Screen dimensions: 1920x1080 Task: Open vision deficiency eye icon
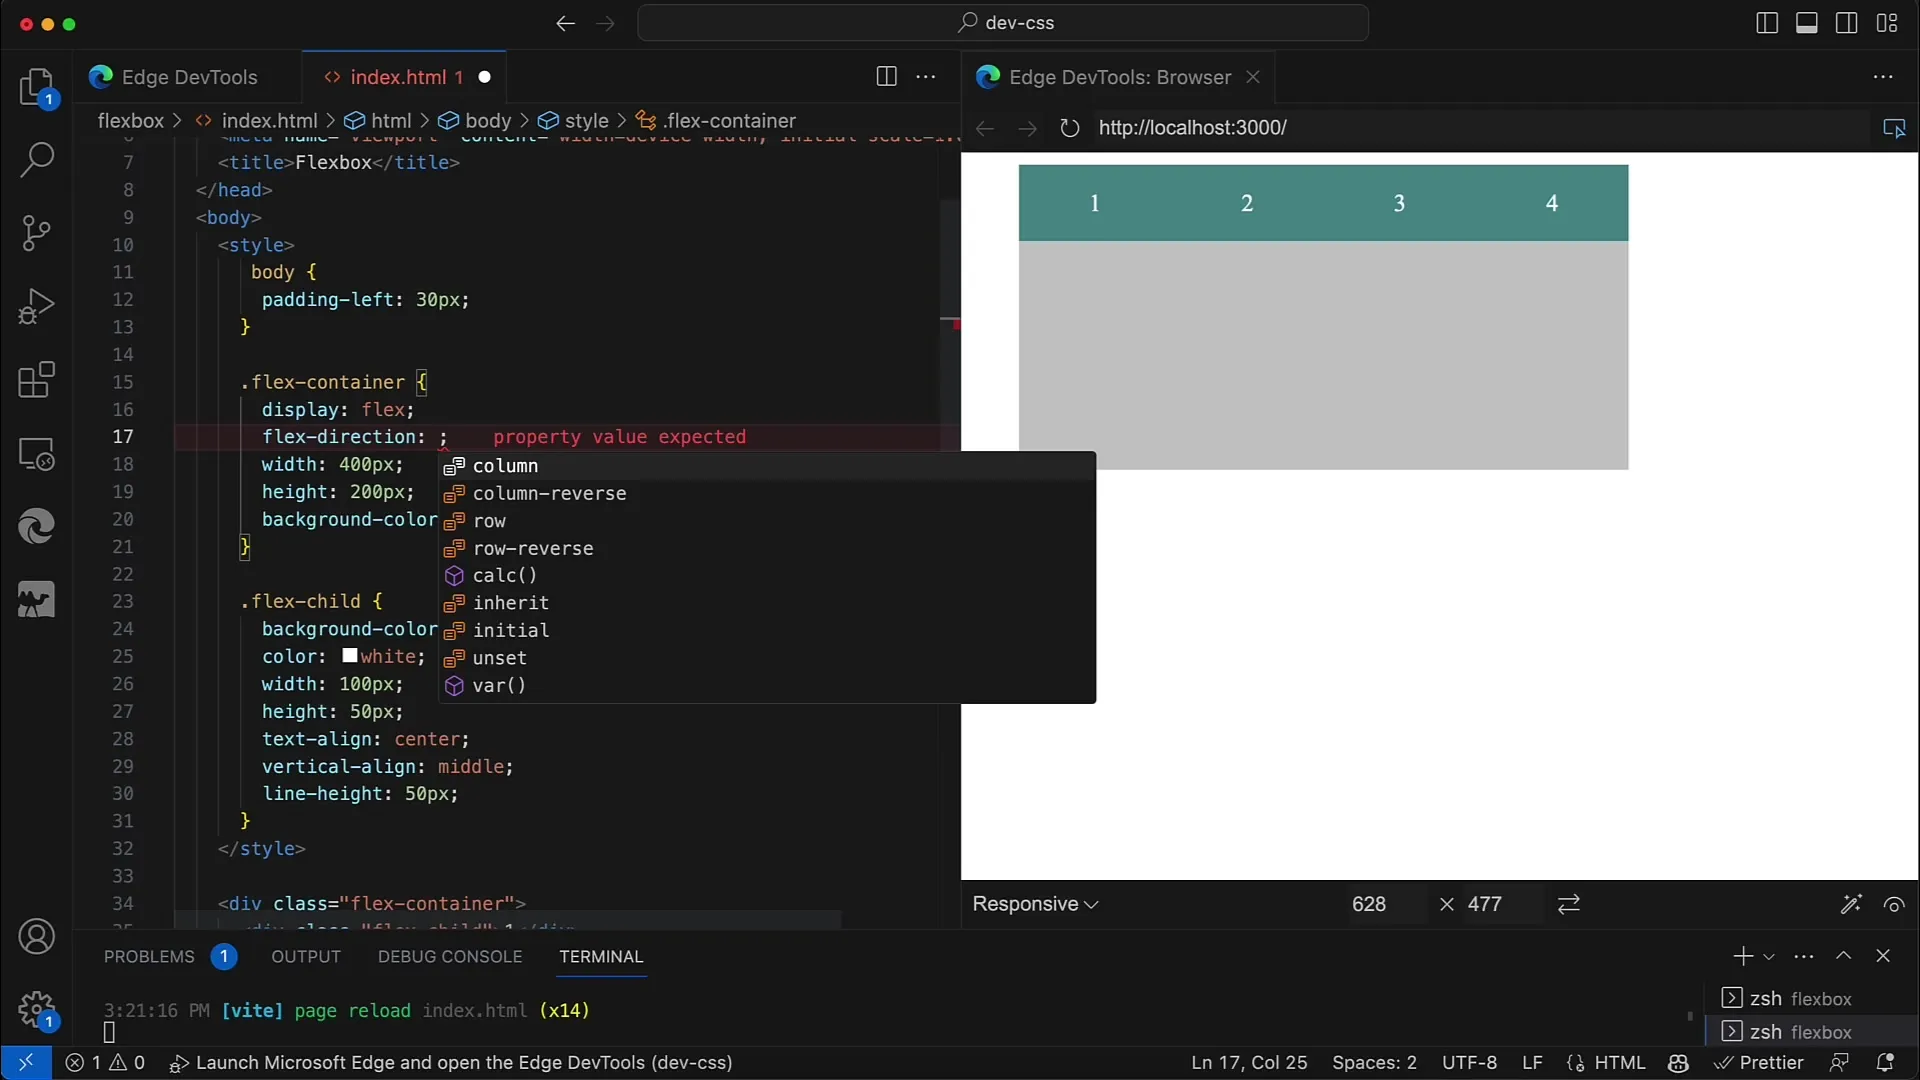[x=1894, y=904]
